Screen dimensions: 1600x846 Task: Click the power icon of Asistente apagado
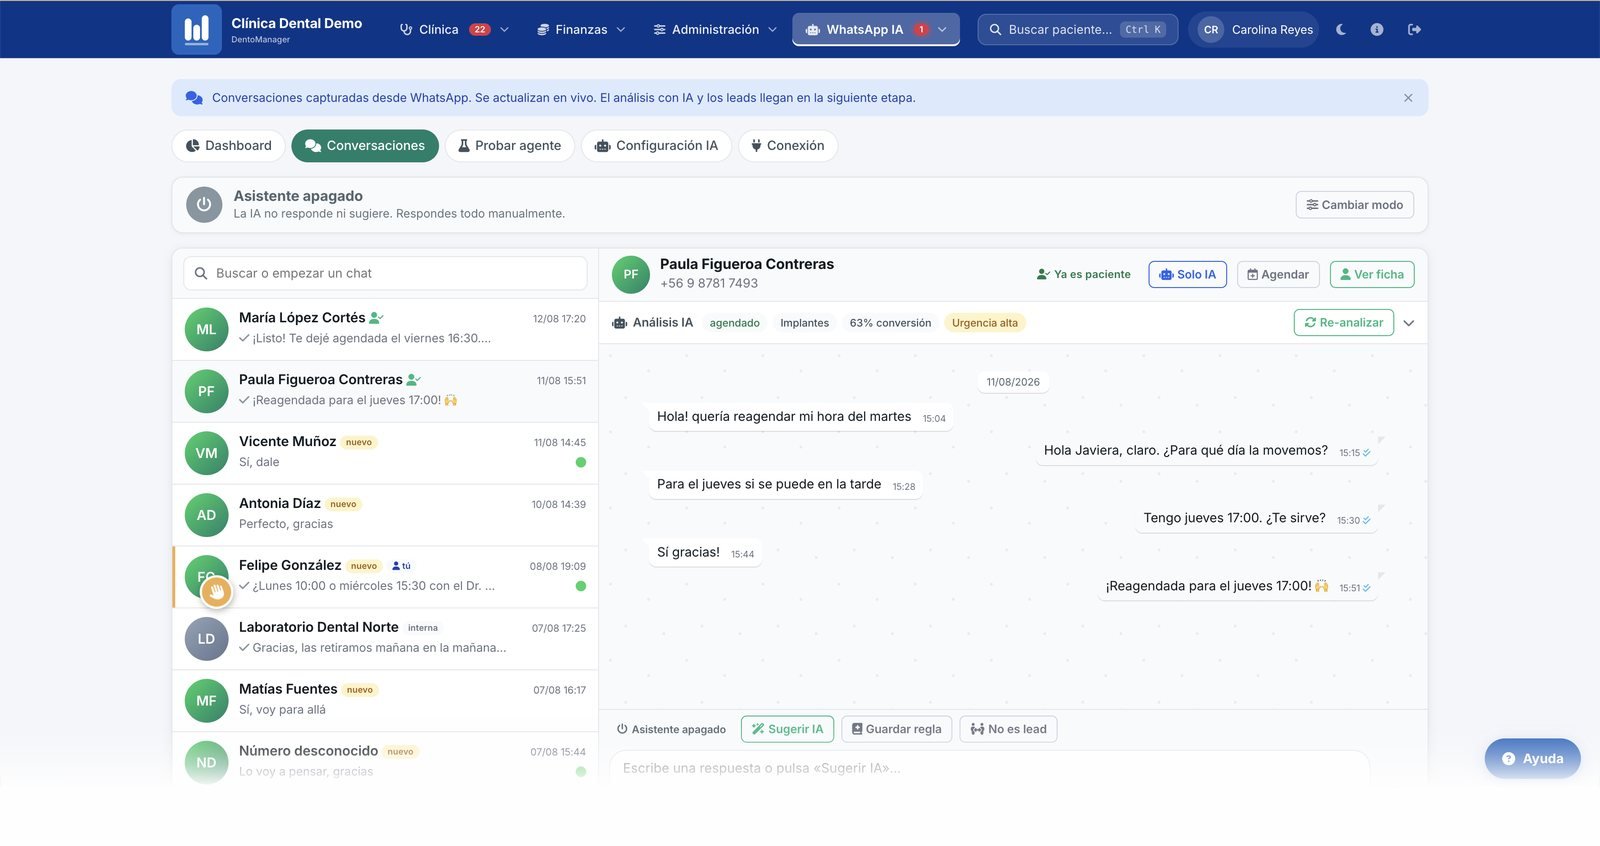click(204, 204)
